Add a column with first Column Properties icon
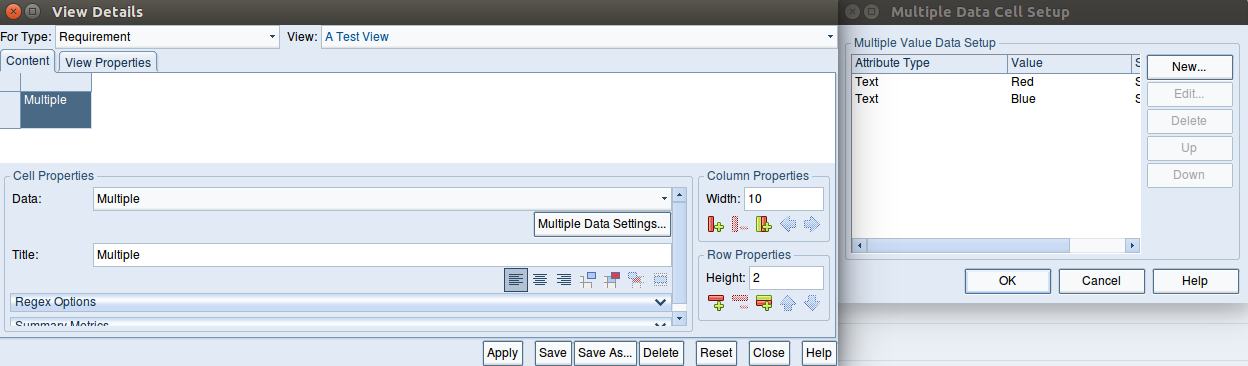The image size is (1248, 366). [716, 224]
